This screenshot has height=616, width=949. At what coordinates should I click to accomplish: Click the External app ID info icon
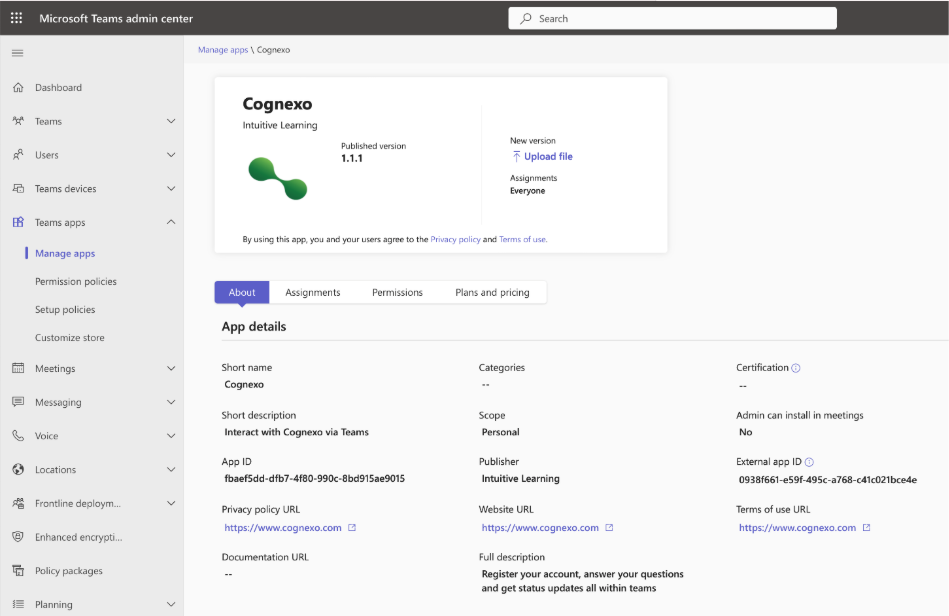[x=809, y=462]
